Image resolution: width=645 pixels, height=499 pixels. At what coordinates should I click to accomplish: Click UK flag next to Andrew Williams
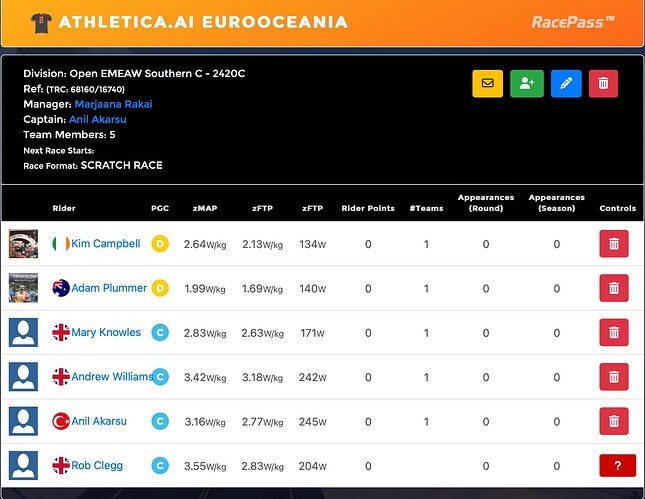point(61,377)
